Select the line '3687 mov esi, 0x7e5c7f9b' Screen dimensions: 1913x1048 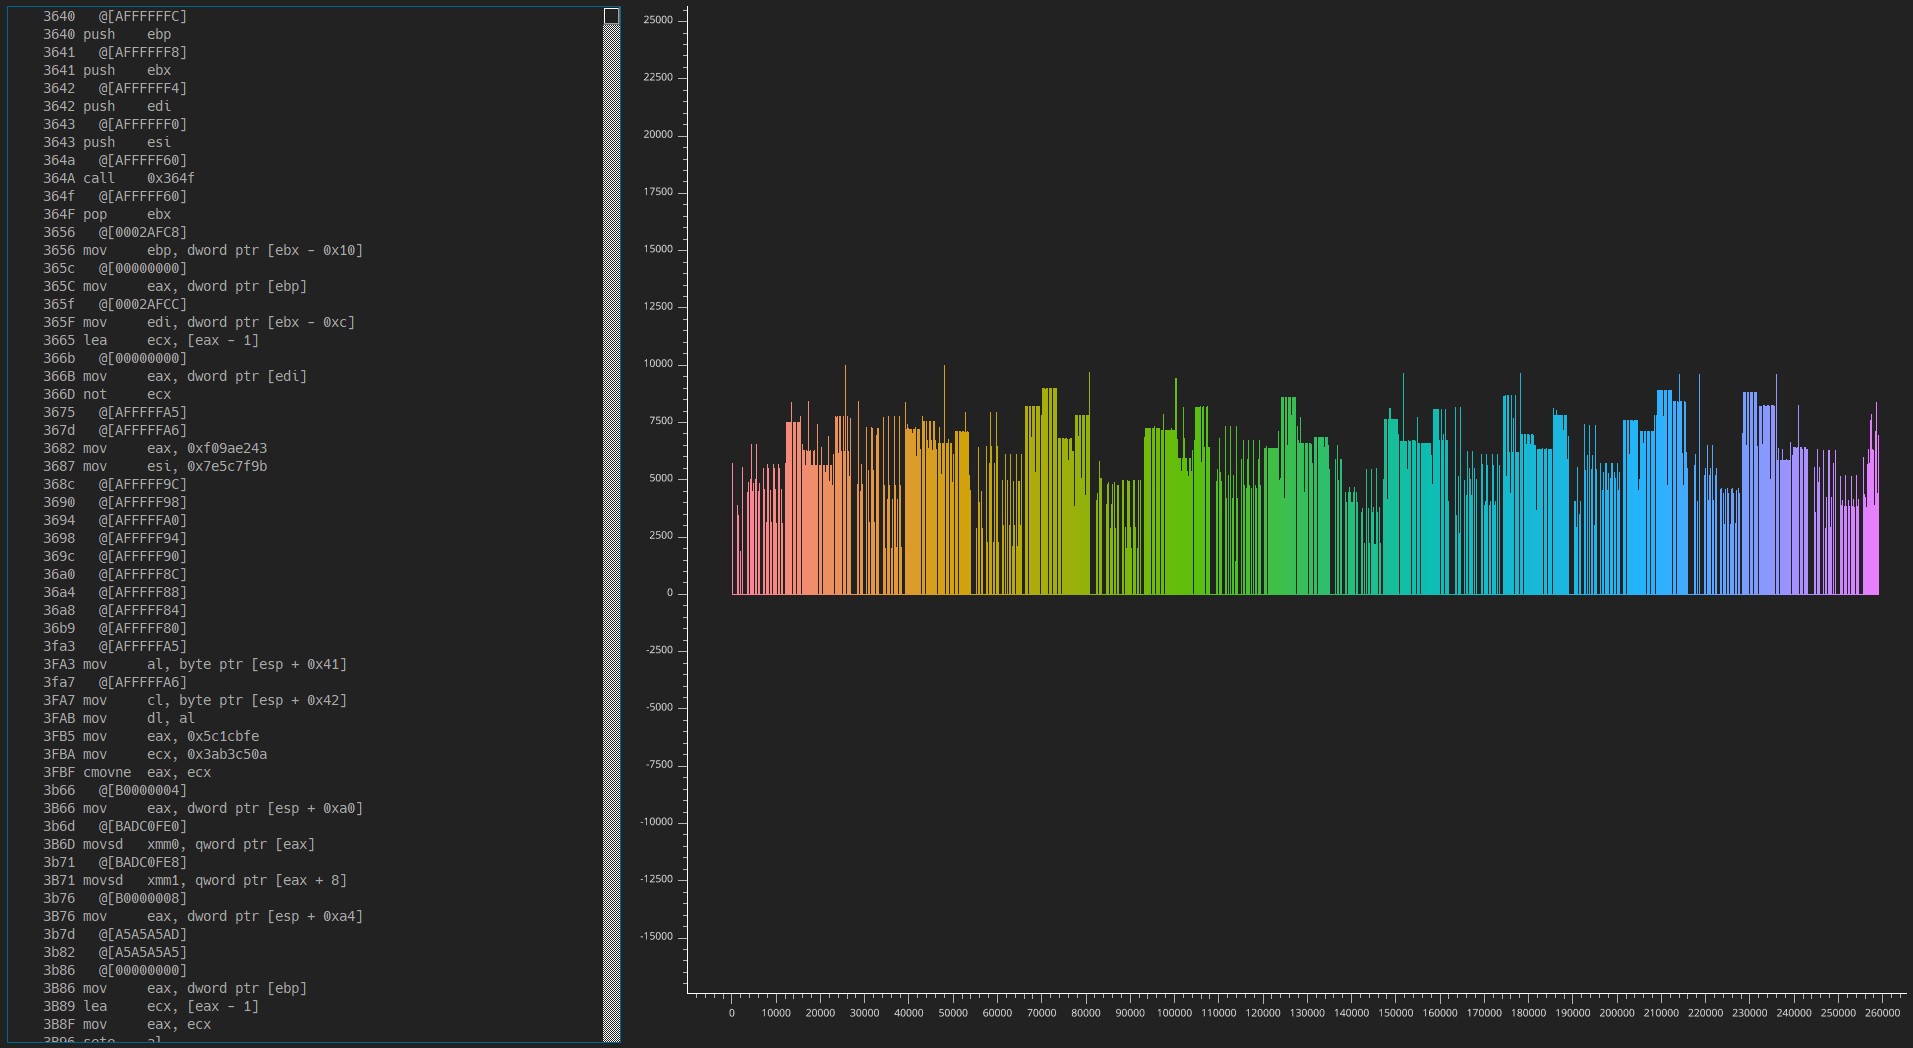[x=305, y=466]
